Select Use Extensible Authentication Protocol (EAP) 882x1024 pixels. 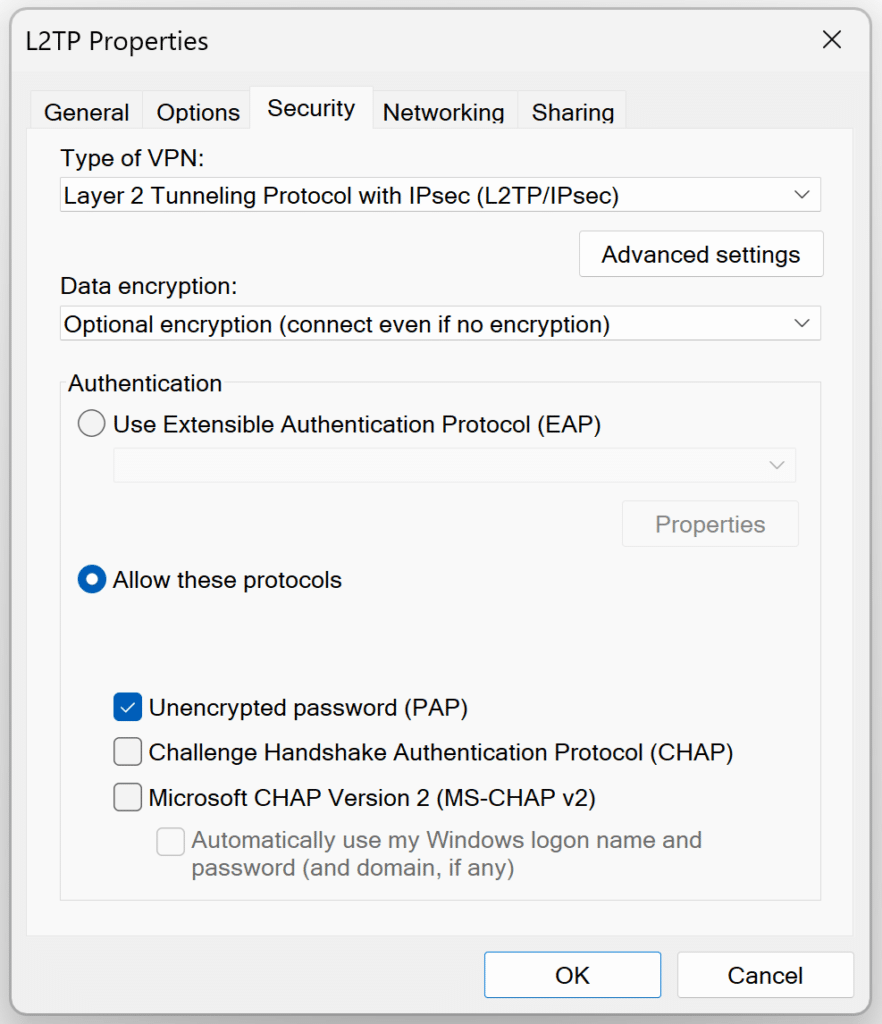[91, 423]
